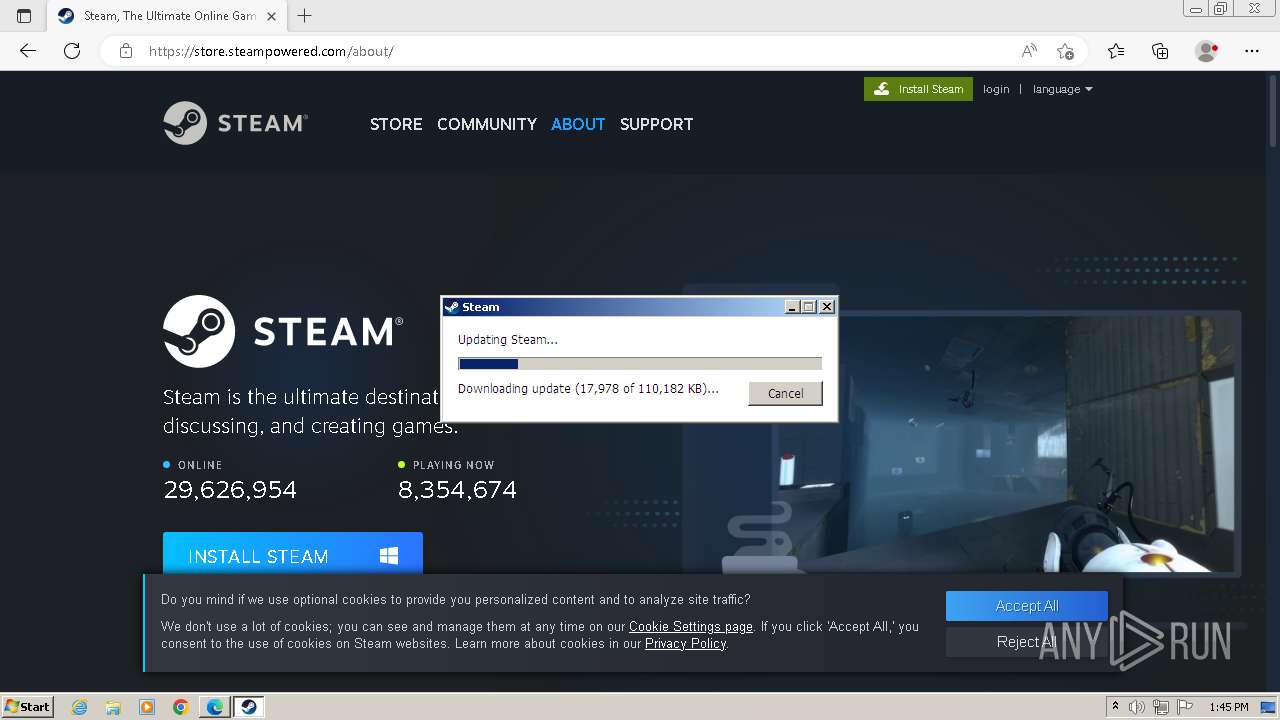Open the volume control tray icon
1280x720 pixels.
(1137, 707)
